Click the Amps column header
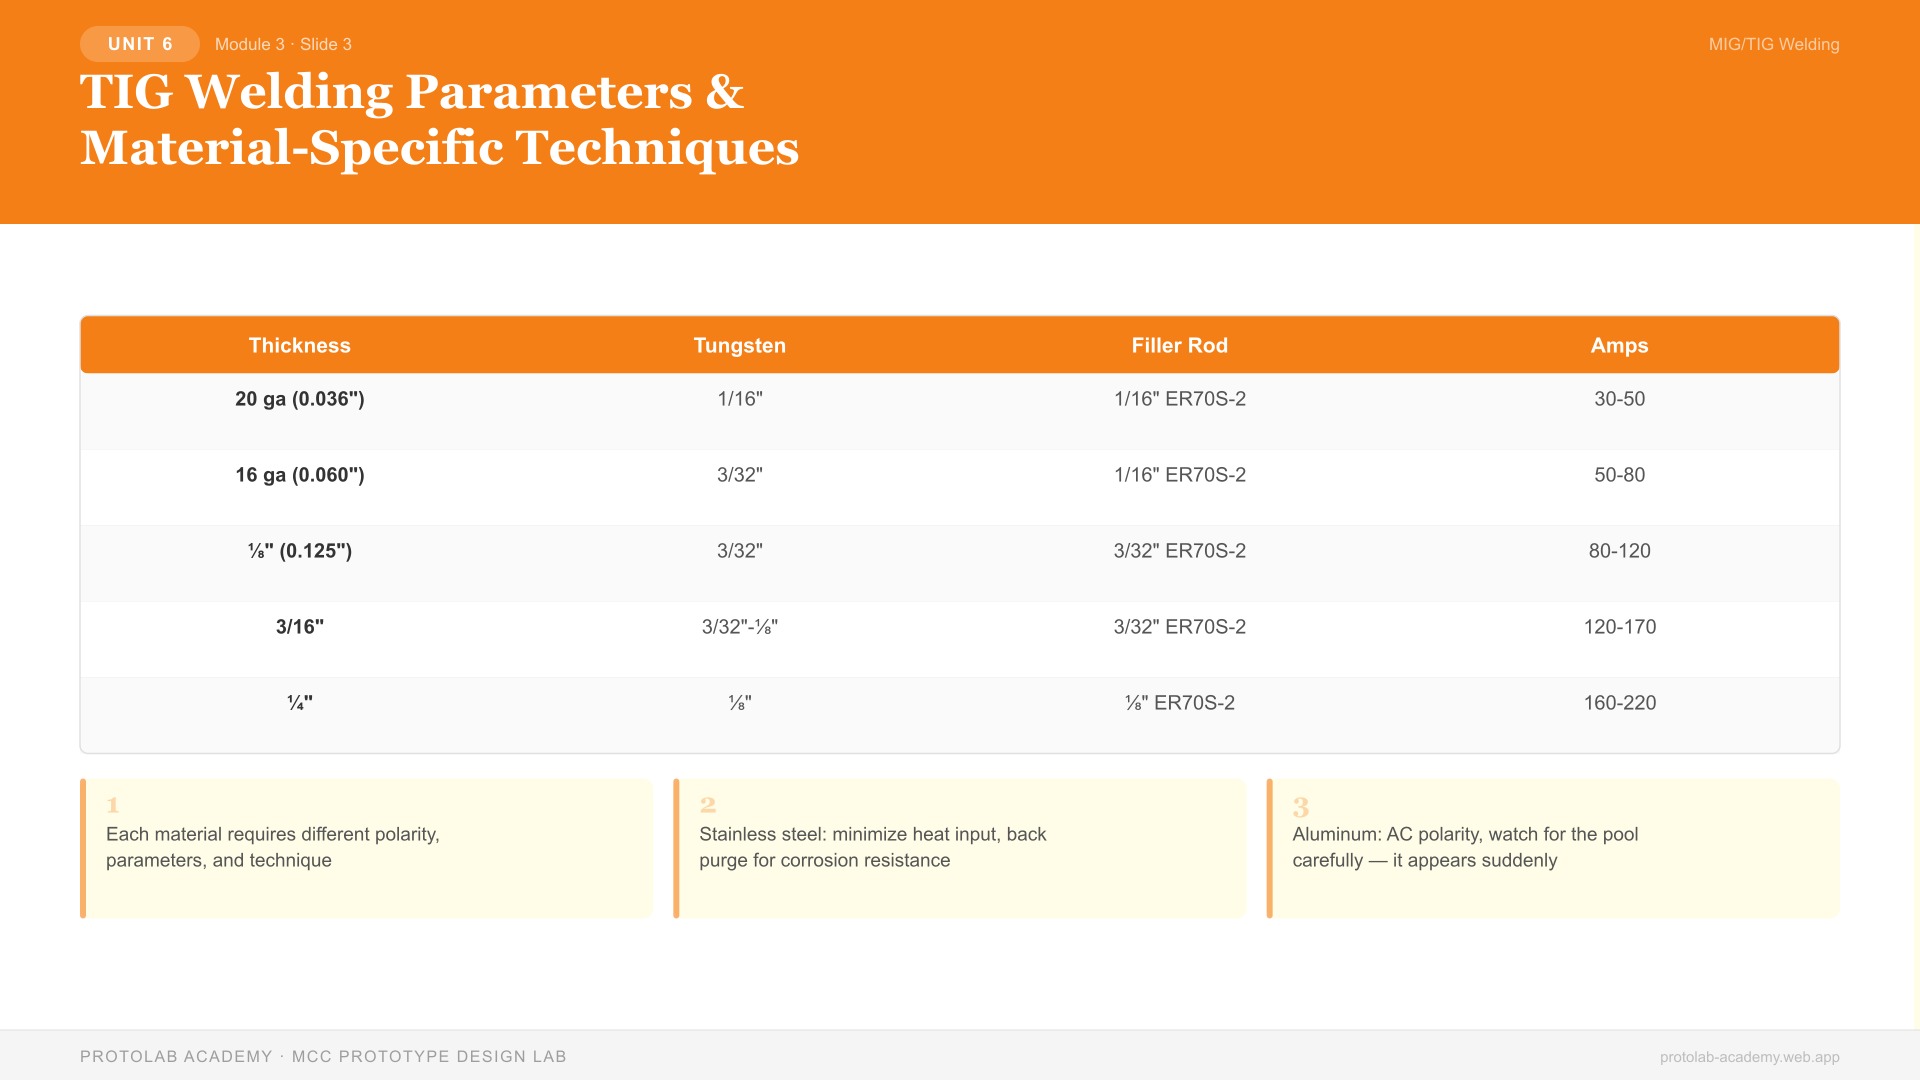Image resolution: width=1920 pixels, height=1080 pixels. [x=1619, y=345]
